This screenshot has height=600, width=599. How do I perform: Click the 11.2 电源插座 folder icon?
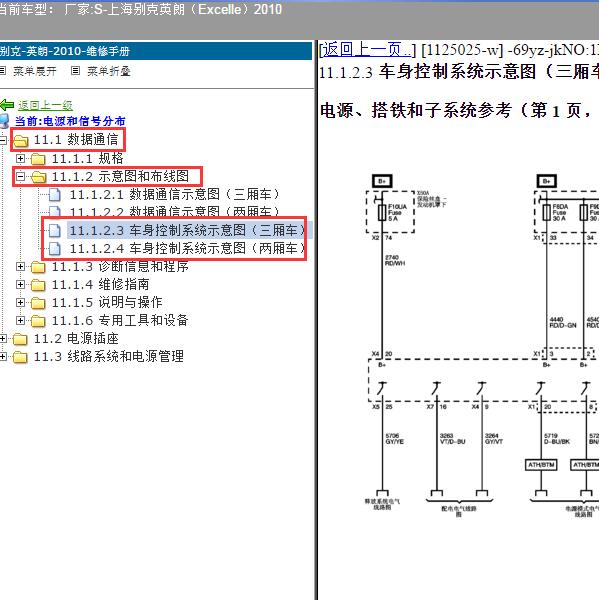pos(20,339)
